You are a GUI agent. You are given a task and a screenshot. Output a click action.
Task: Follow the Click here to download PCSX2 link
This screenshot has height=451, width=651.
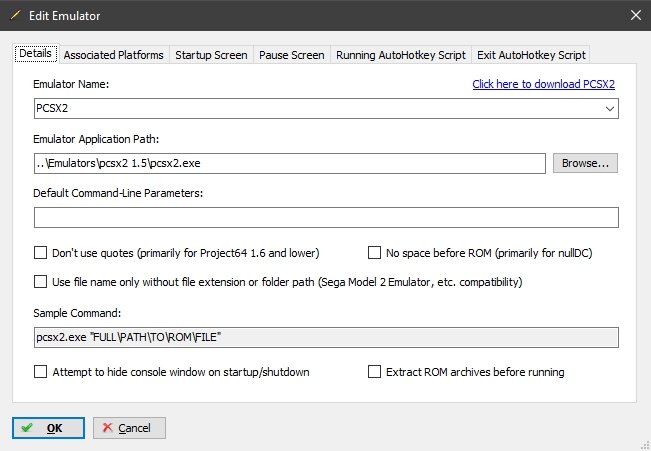tap(543, 84)
